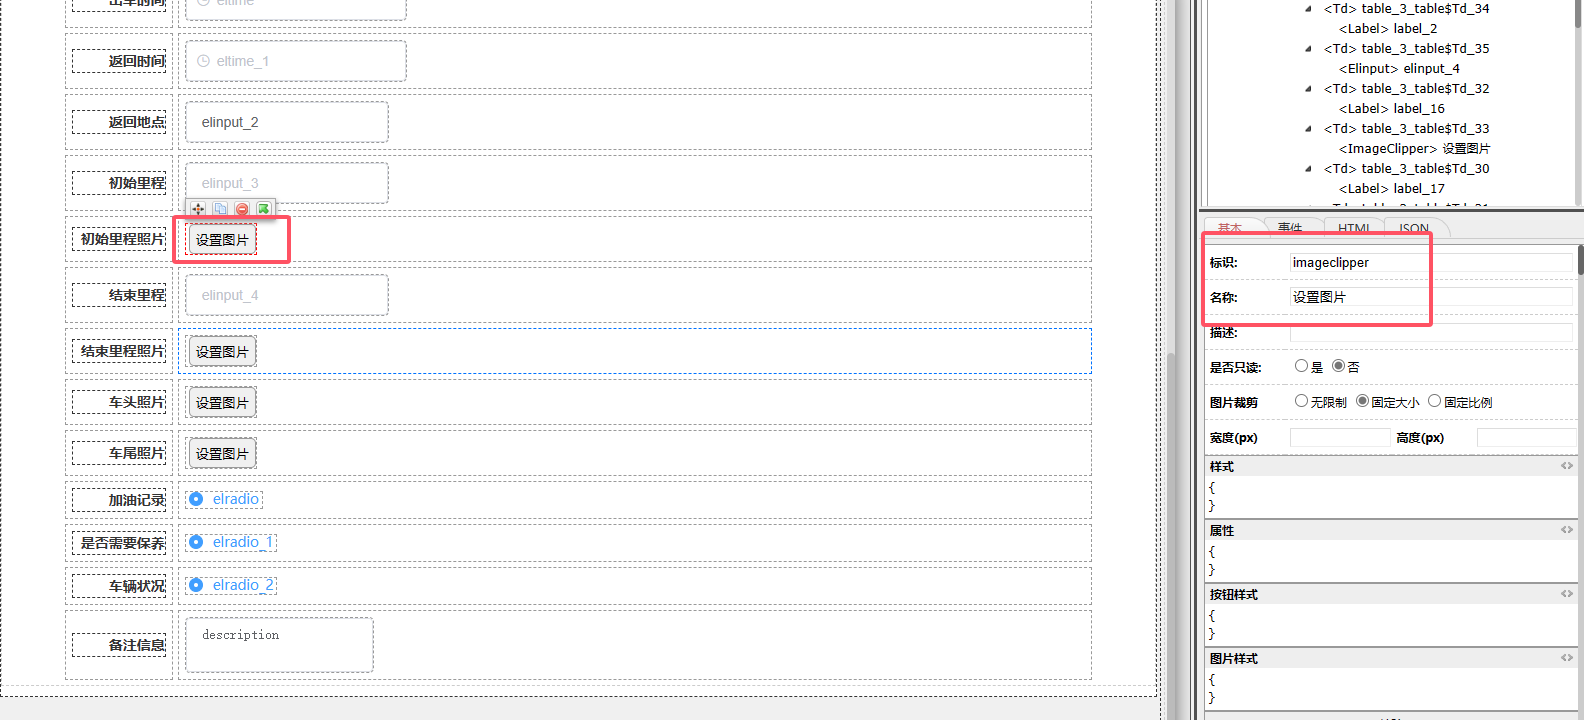Open the JSON tab

1413,228
